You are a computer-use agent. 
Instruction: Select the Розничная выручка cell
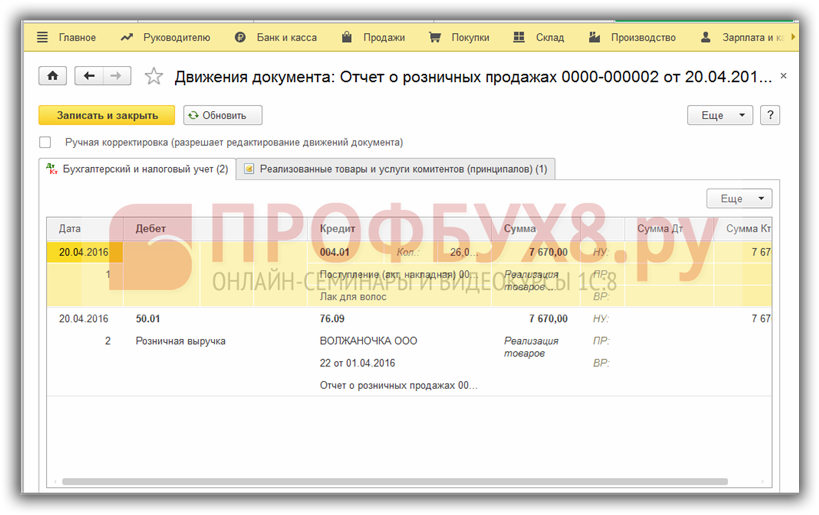(x=181, y=341)
